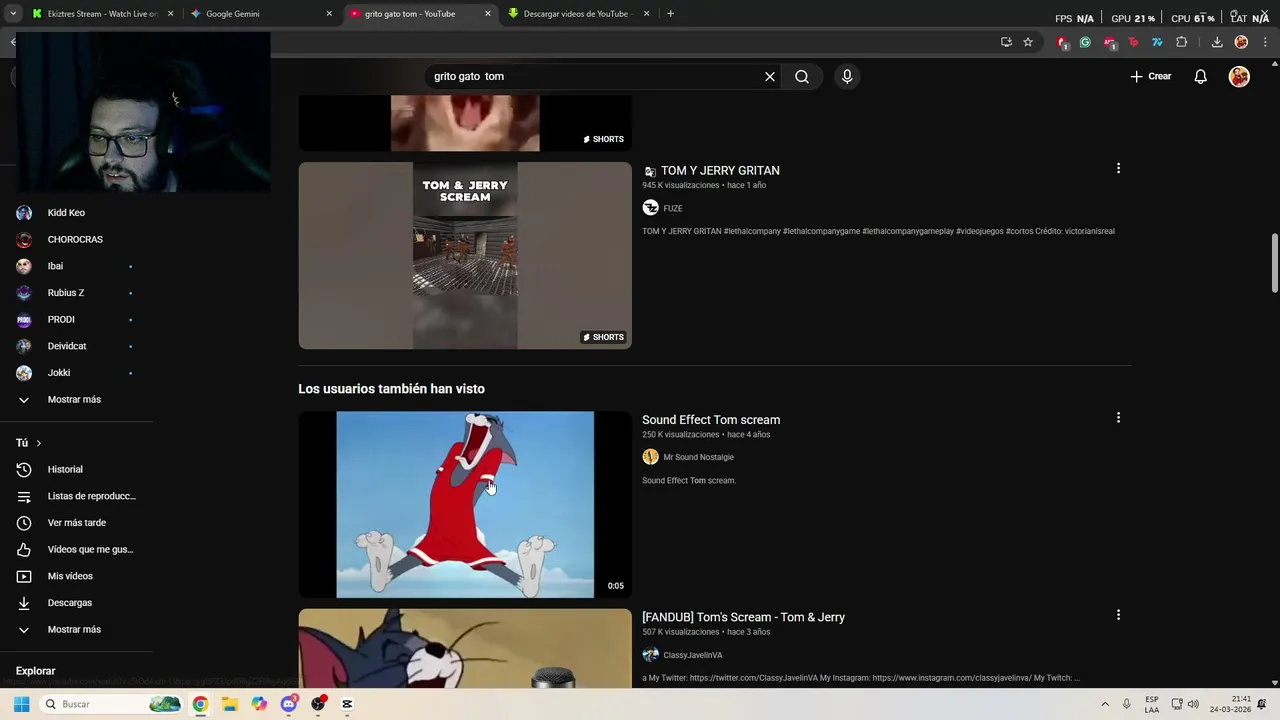Click the page vertical scrollbar thumb
This screenshot has width=1280, height=720.
(1274, 264)
